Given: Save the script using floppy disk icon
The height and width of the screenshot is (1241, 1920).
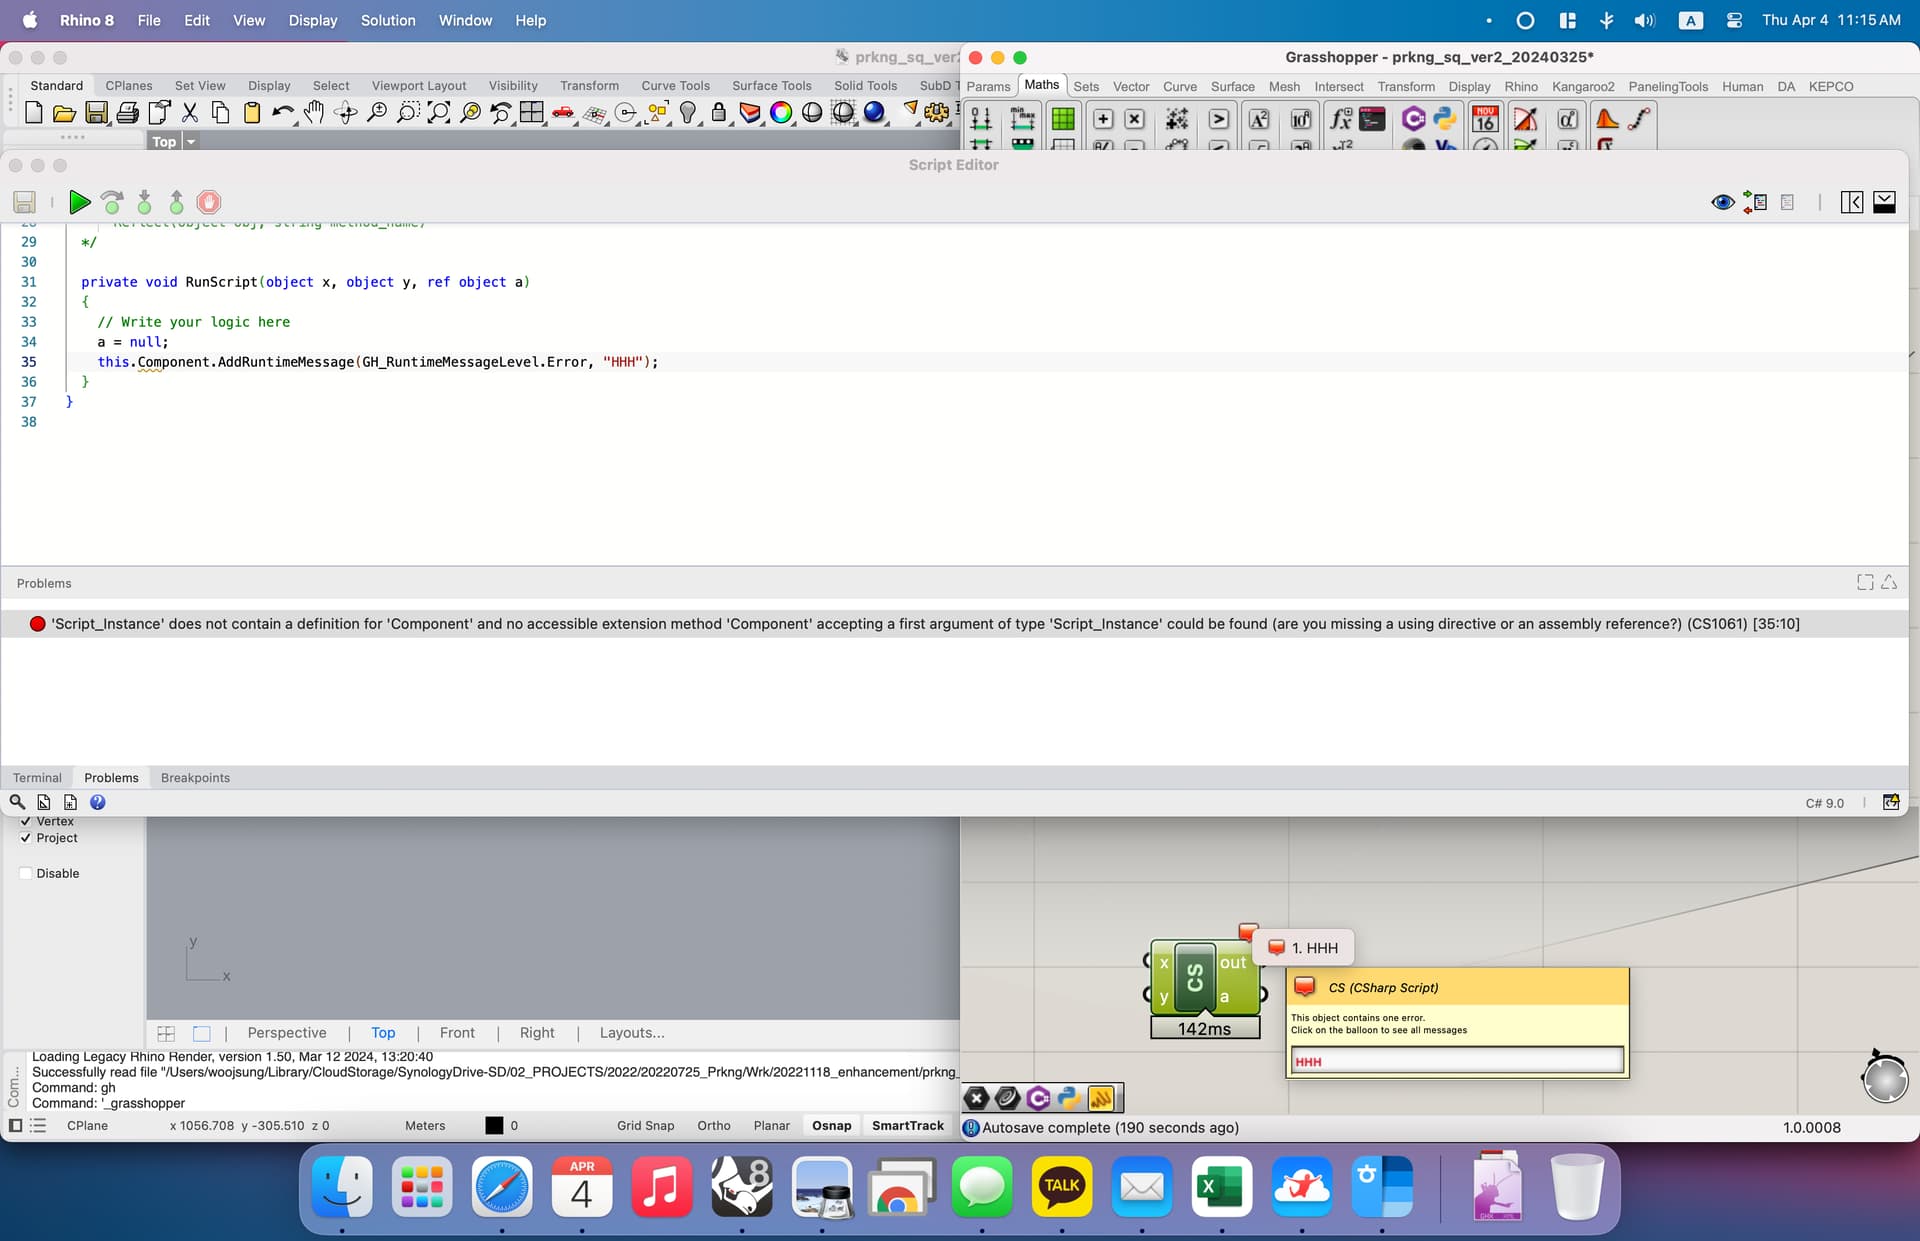Looking at the screenshot, I should point(23,202).
